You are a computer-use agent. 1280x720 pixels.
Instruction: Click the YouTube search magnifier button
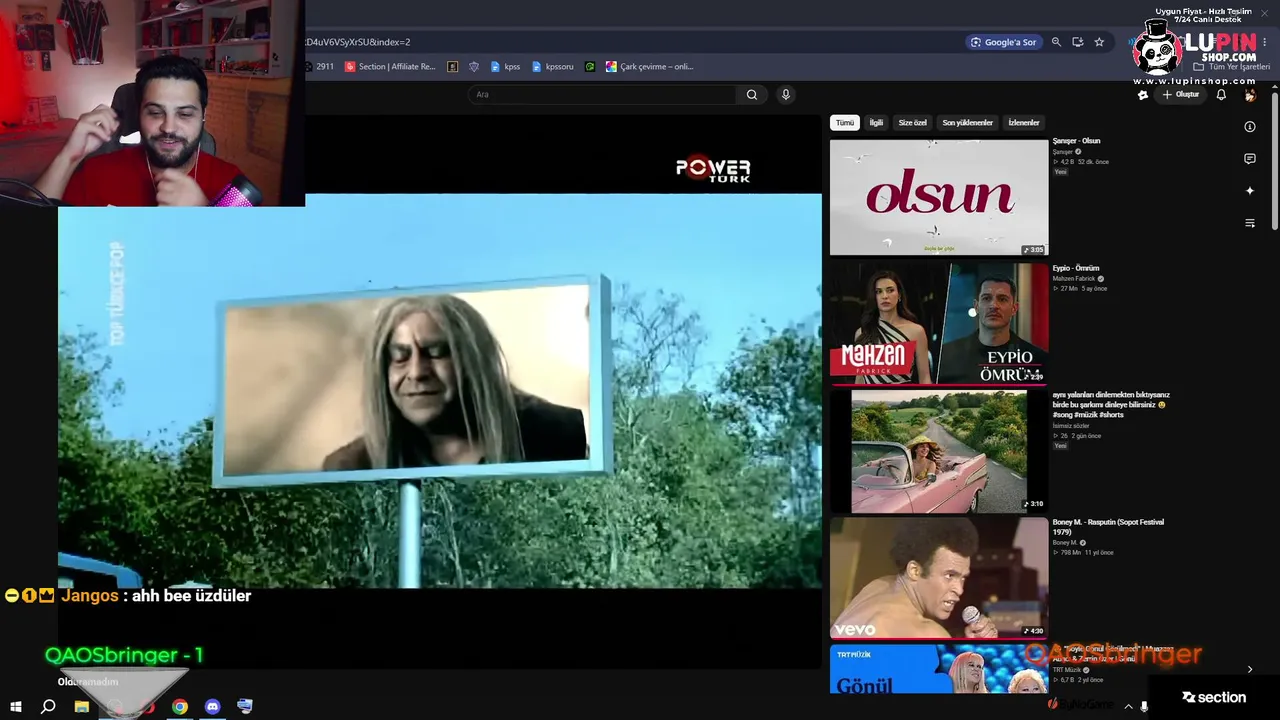(x=752, y=95)
